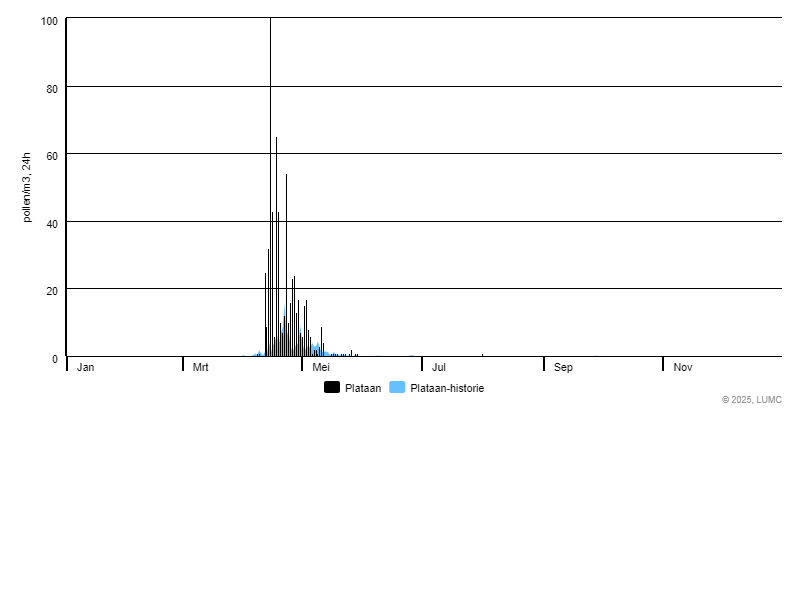Select the Jan label on the x-axis
The image size is (800, 600).
pyautogui.click(x=86, y=368)
